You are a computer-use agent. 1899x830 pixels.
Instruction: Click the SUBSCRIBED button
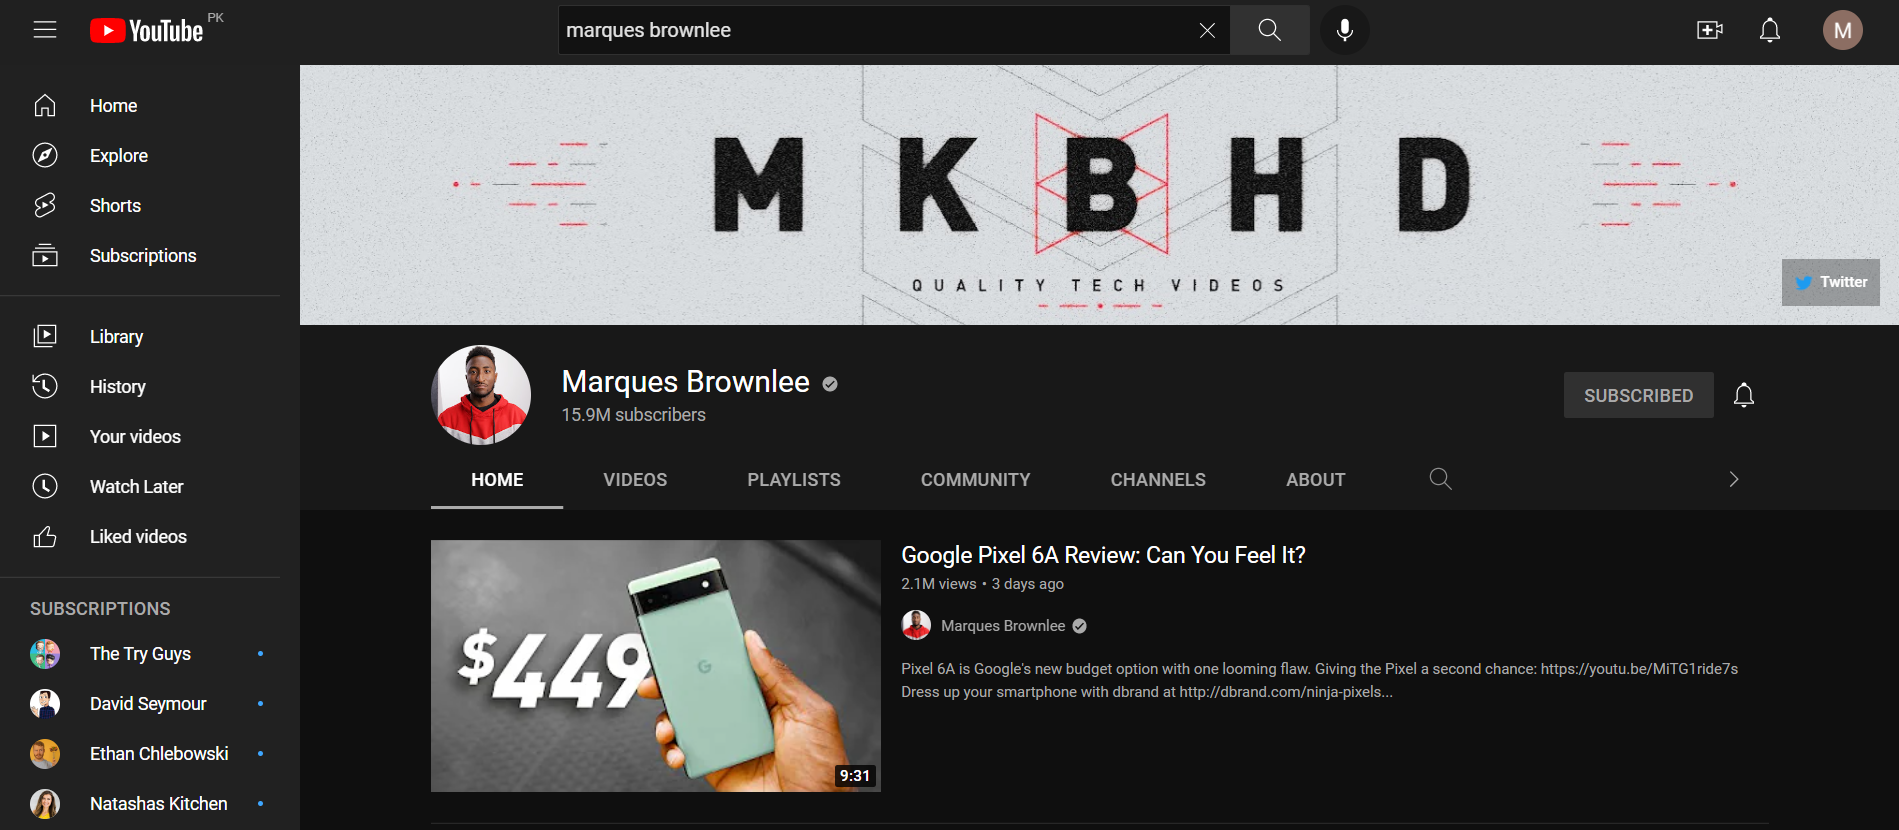tap(1638, 395)
